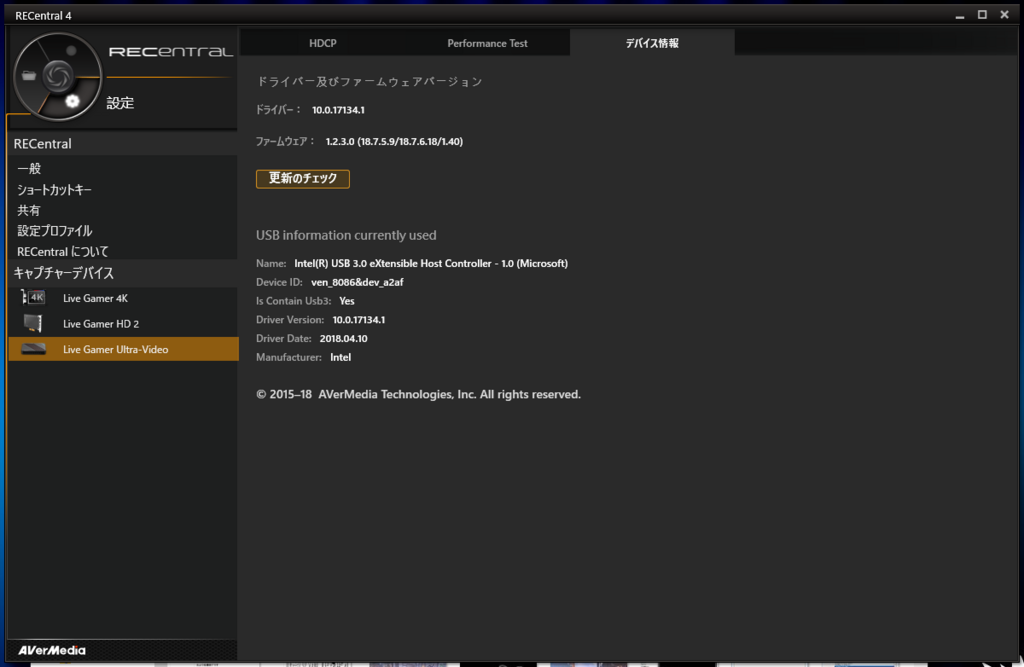Click the USB information currently used heading

[346, 235]
